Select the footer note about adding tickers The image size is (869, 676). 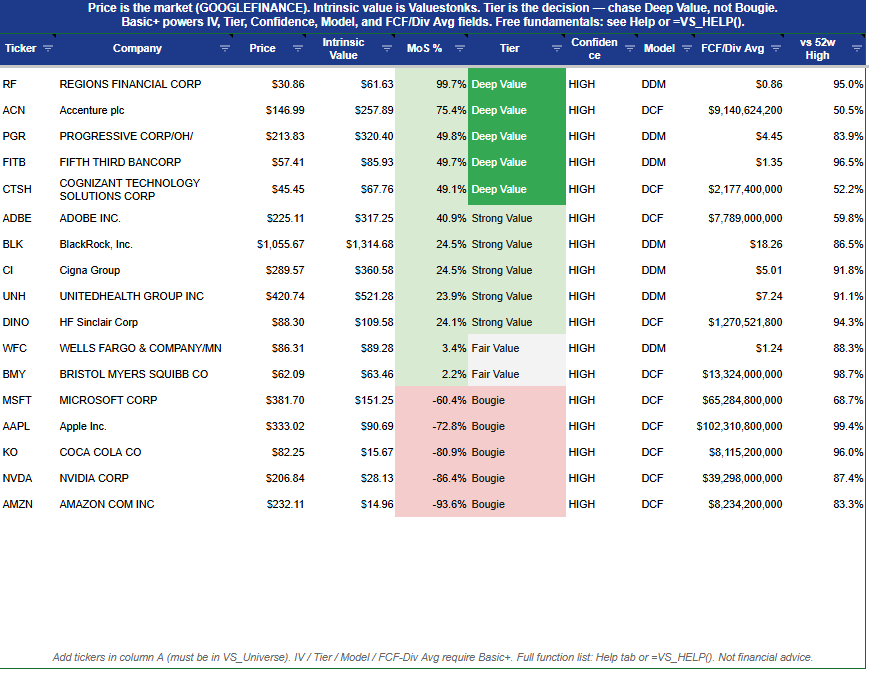[433, 658]
